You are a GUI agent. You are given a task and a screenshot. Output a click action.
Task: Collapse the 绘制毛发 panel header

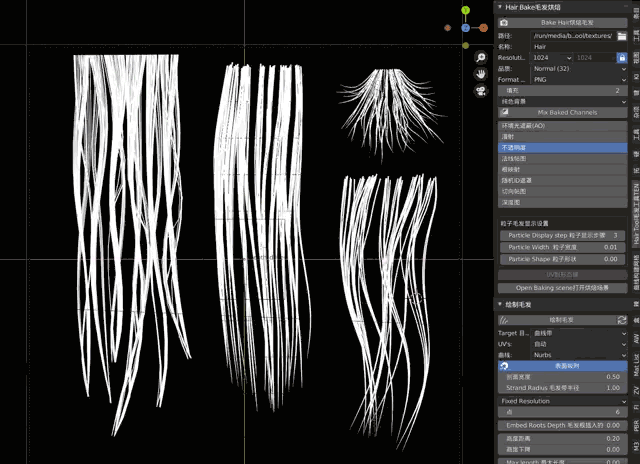click(x=500, y=304)
